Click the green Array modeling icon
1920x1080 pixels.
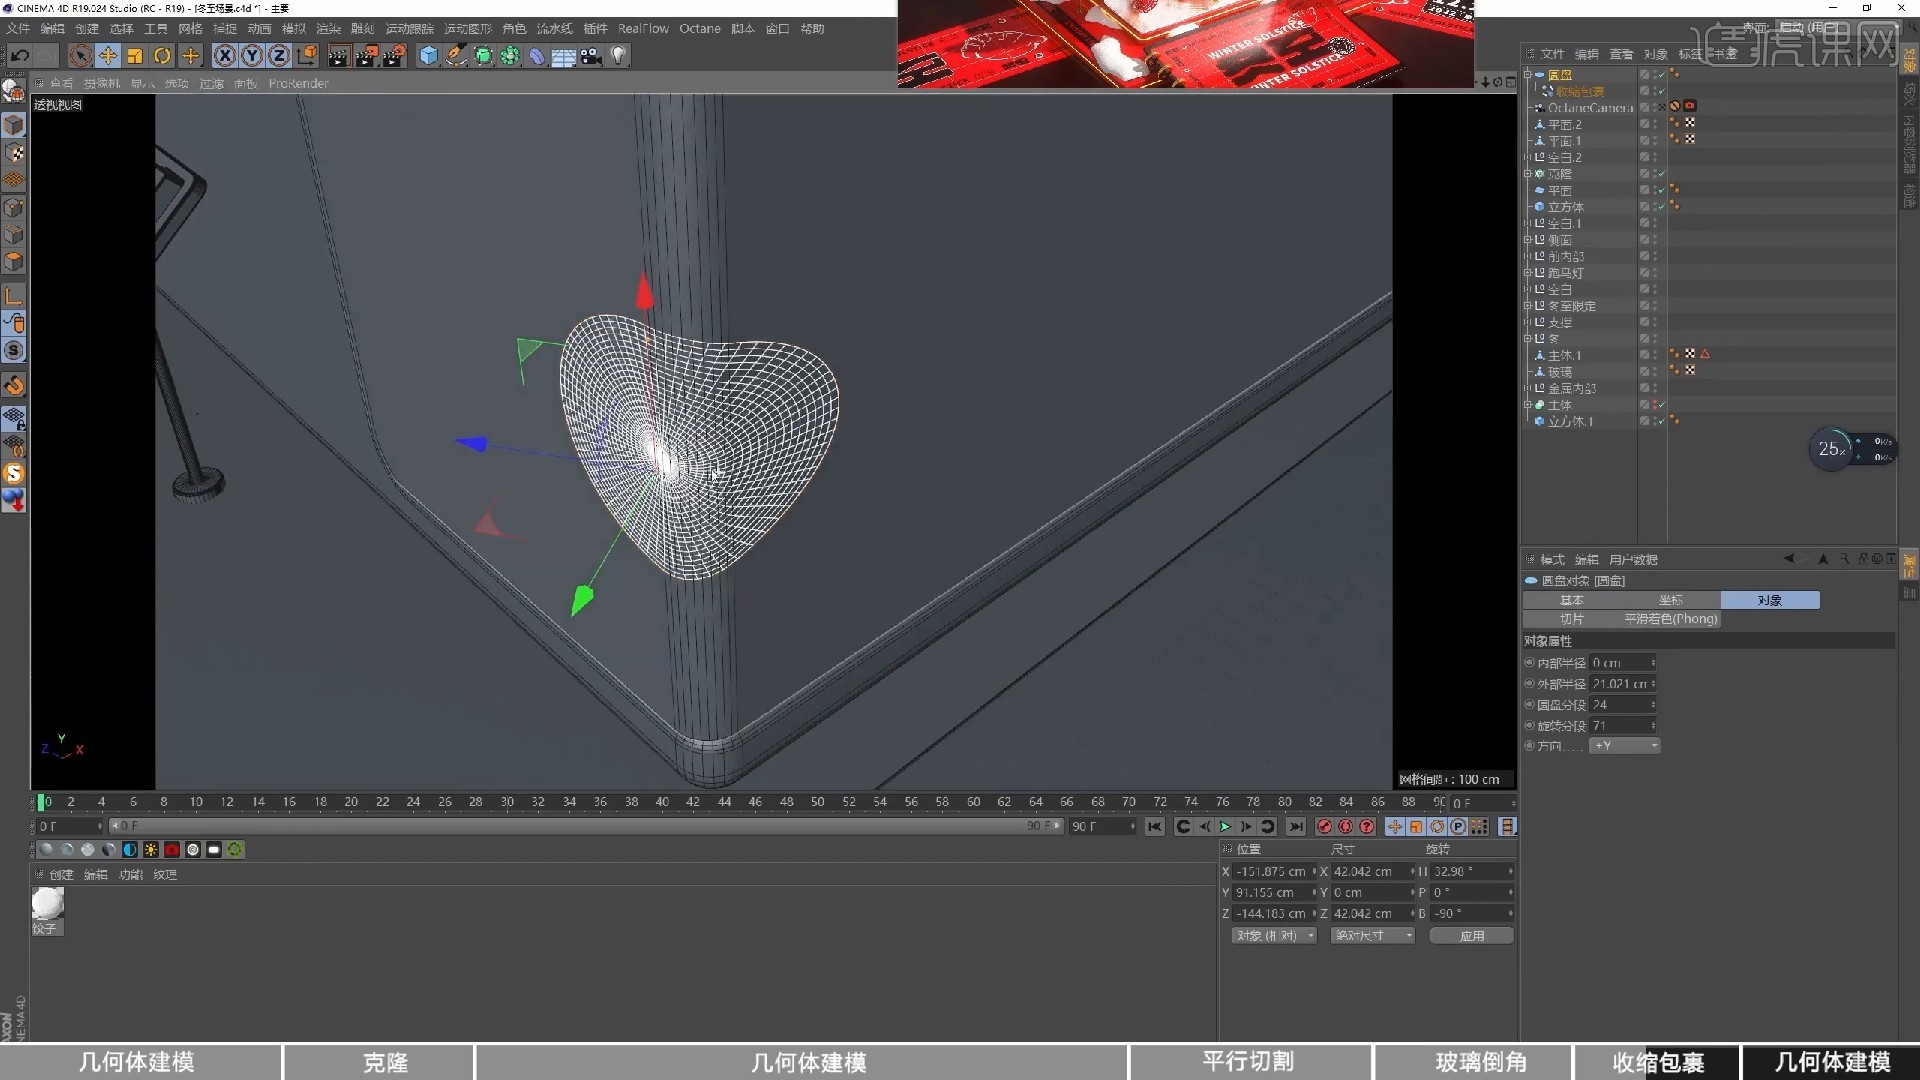click(510, 56)
